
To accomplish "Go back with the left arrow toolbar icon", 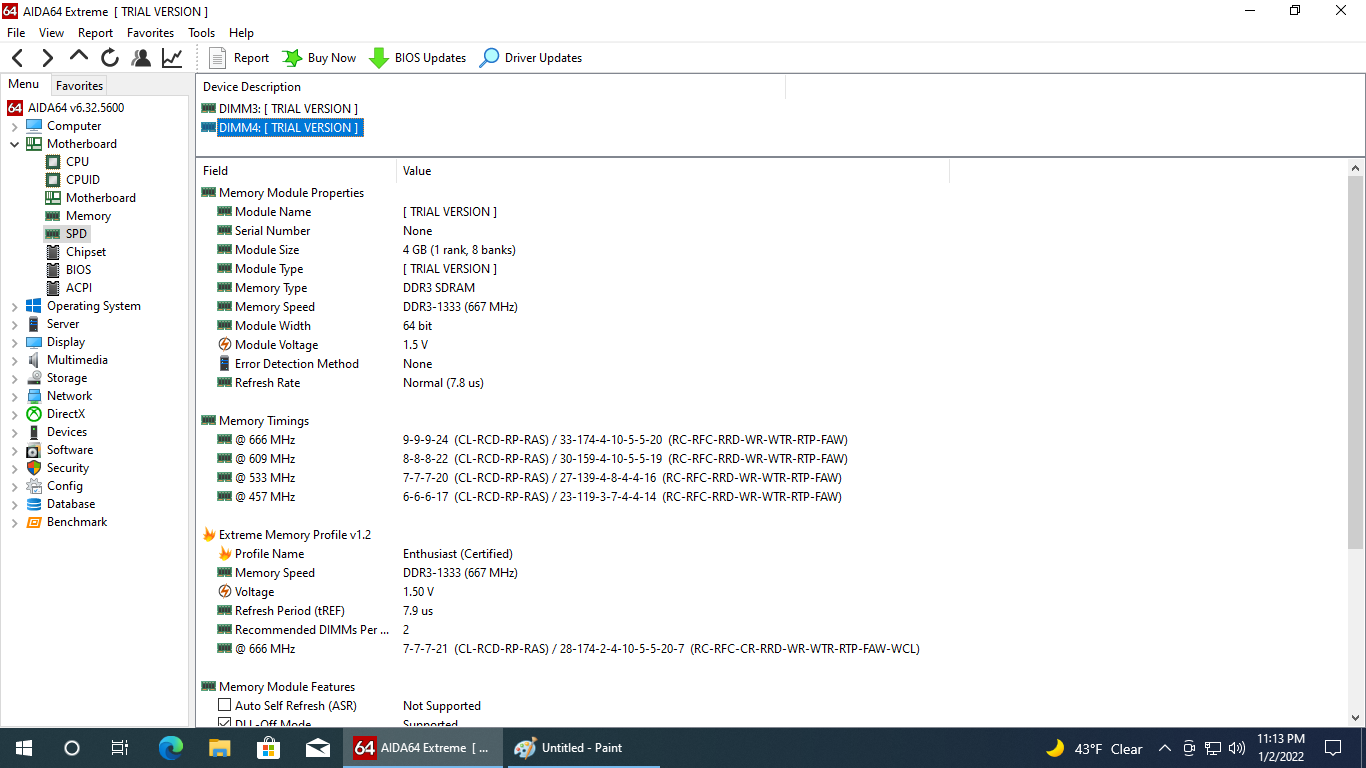I will [17, 58].
